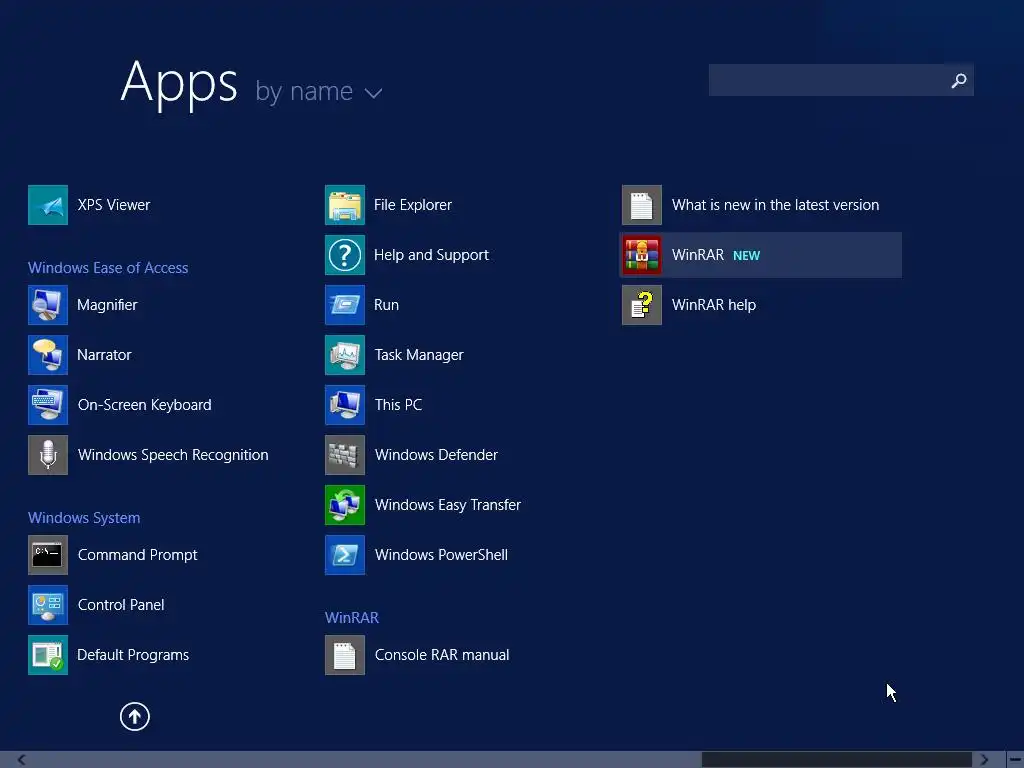The width and height of the screenshot is (1024, 768).
Task: Click the 'Windows System' group header
Action: click(84, 518)
